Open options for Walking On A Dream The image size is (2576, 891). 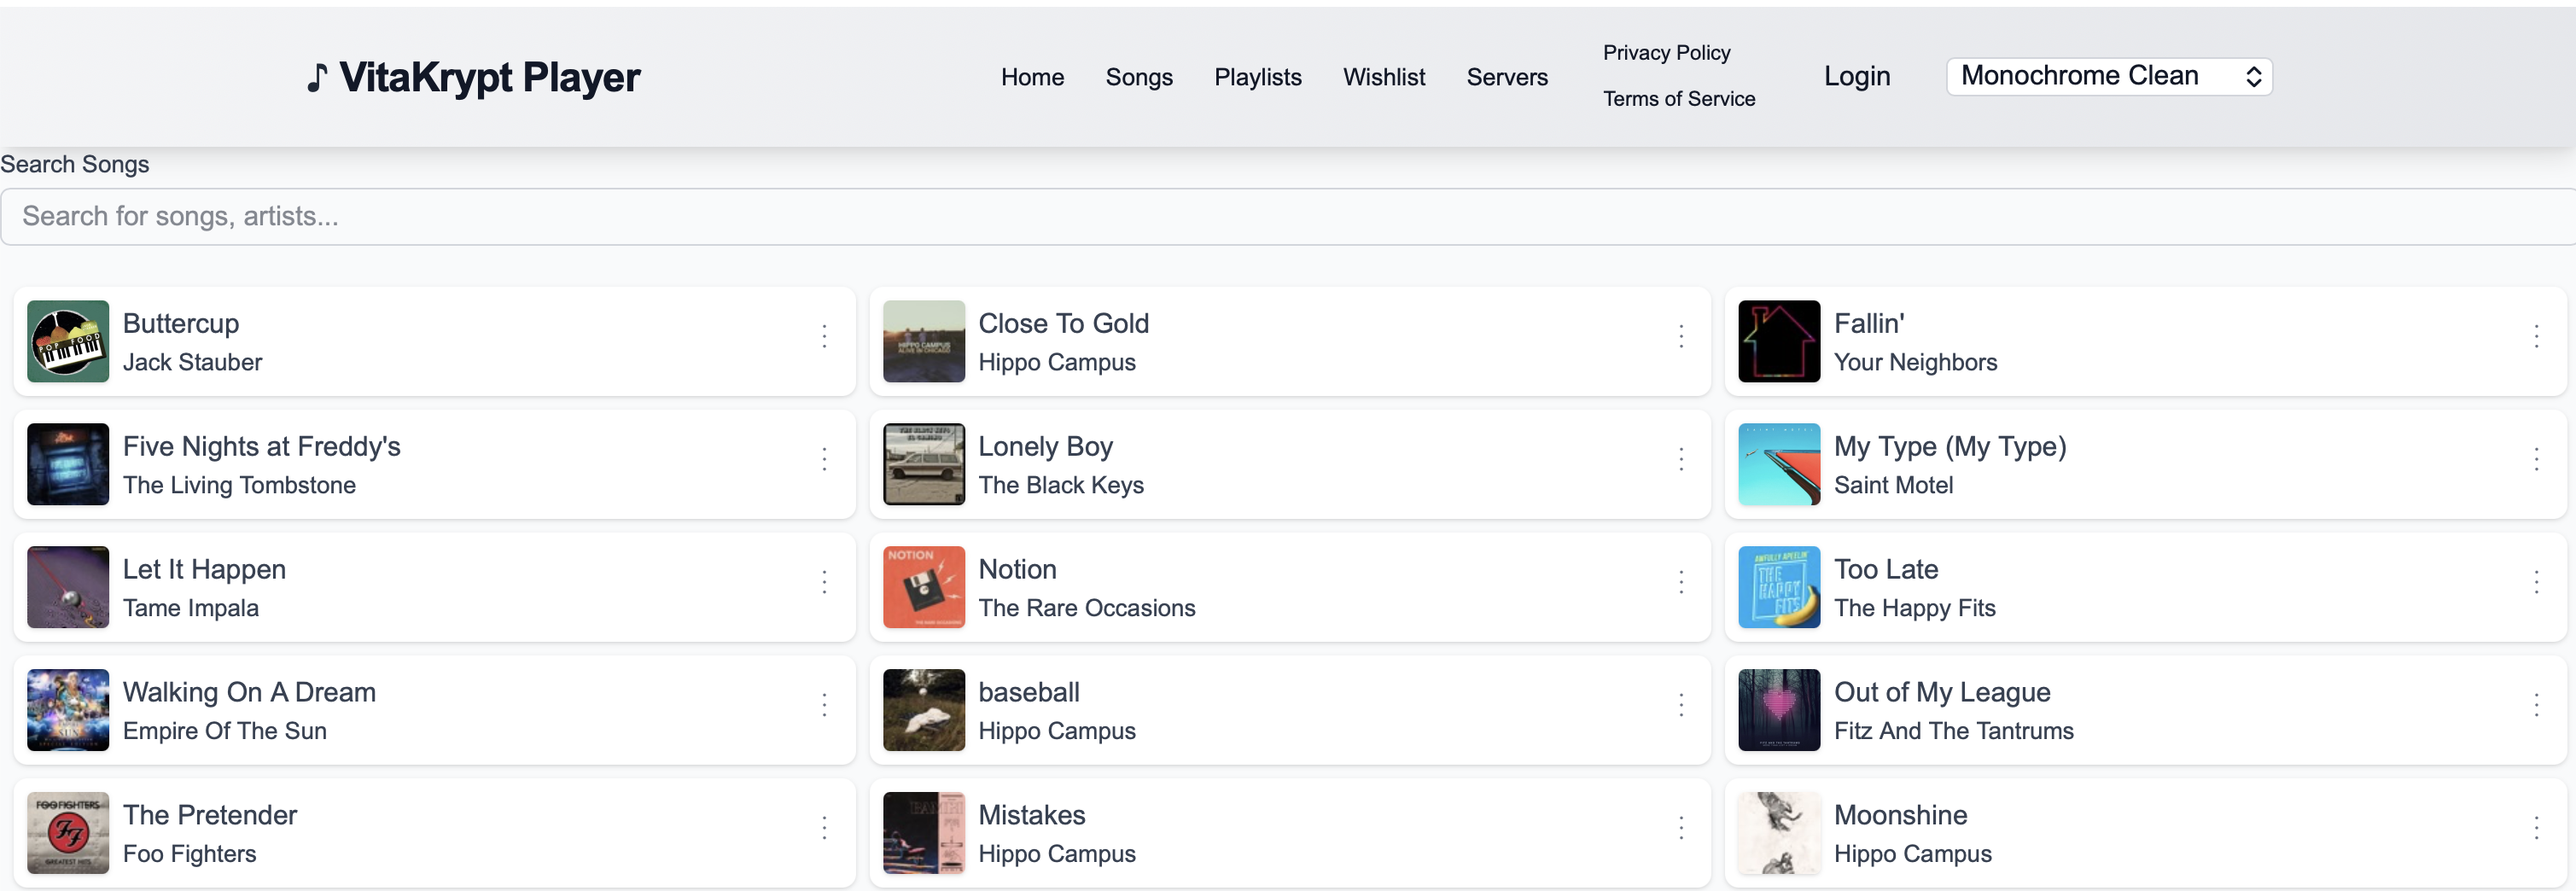[824, 705]
